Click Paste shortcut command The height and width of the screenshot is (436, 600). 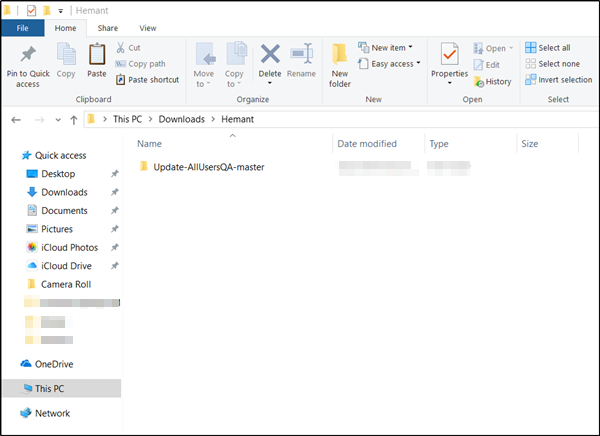coord(147,80)
